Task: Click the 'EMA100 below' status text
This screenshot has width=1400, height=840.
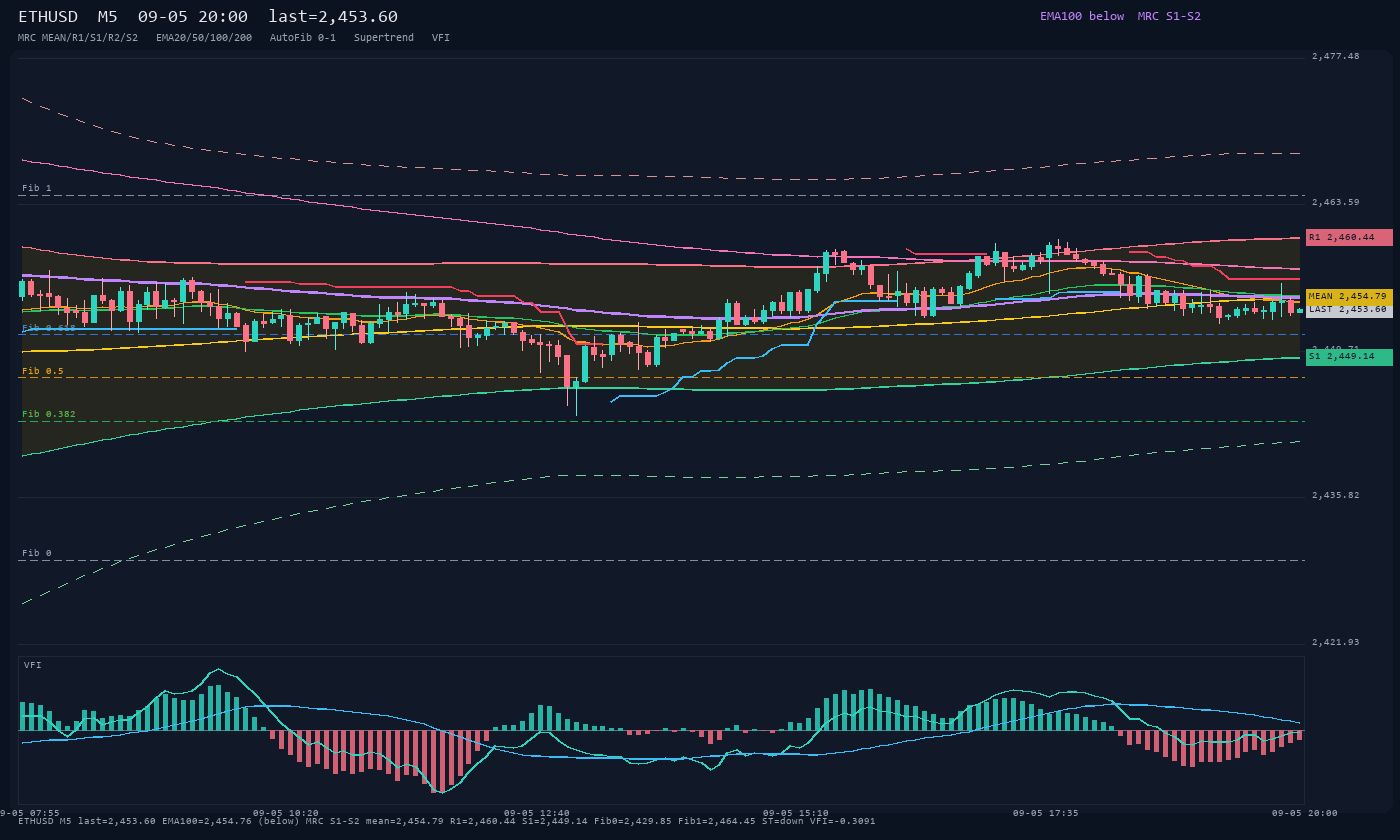Action: tap(1082, 16)
